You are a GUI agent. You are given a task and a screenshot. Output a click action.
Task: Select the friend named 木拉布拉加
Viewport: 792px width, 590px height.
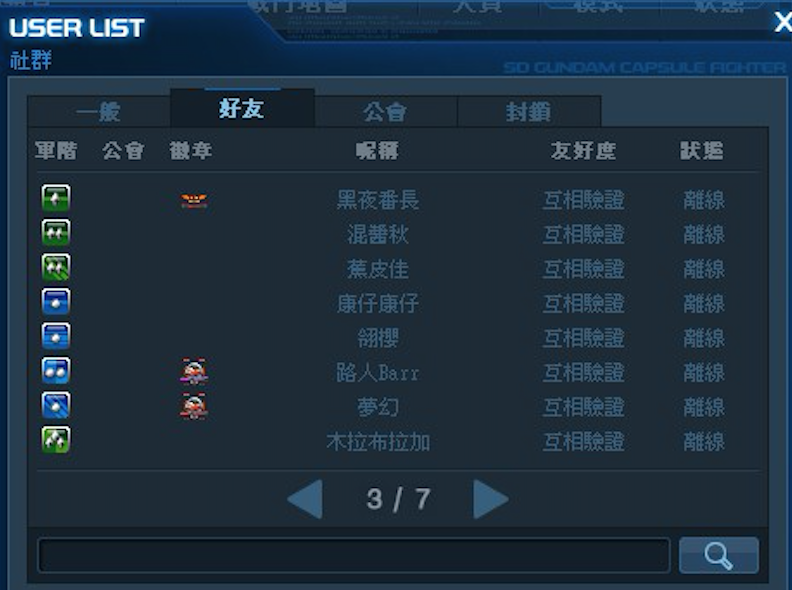(x=378, y=442)
